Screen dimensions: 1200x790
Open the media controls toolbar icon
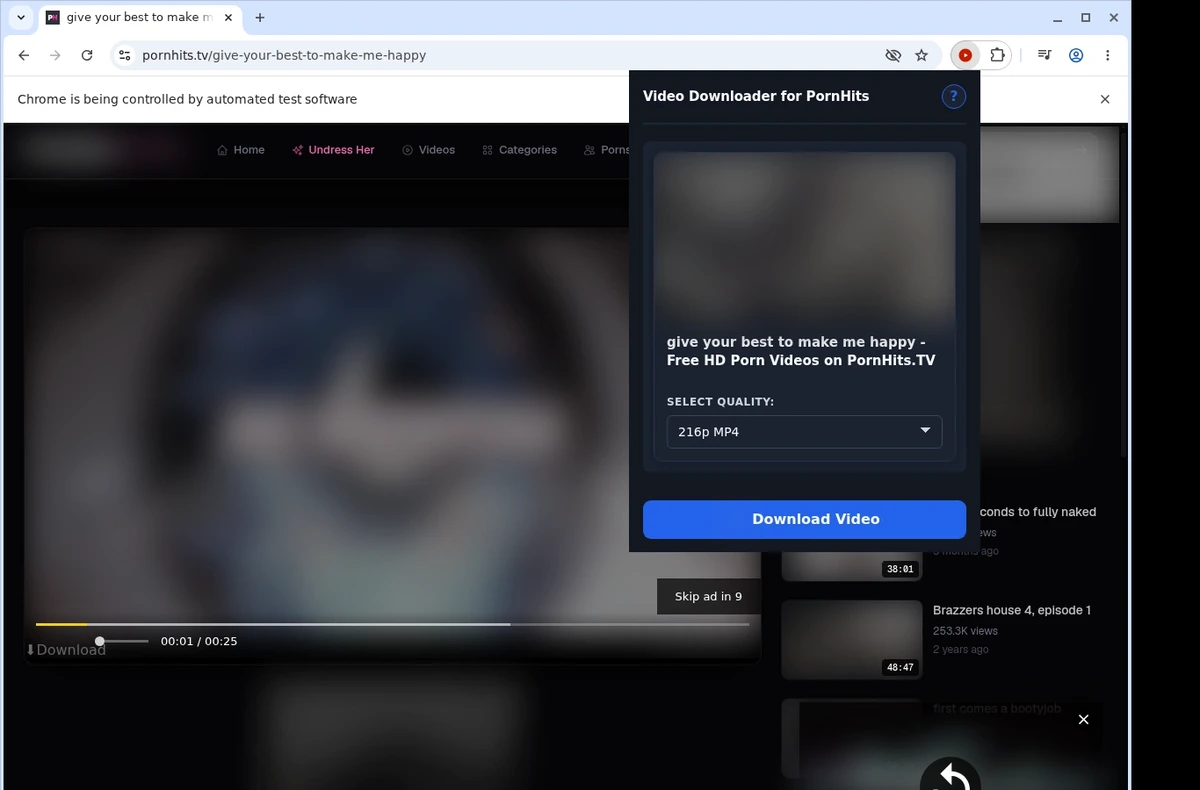click(x=1044, y=56)
